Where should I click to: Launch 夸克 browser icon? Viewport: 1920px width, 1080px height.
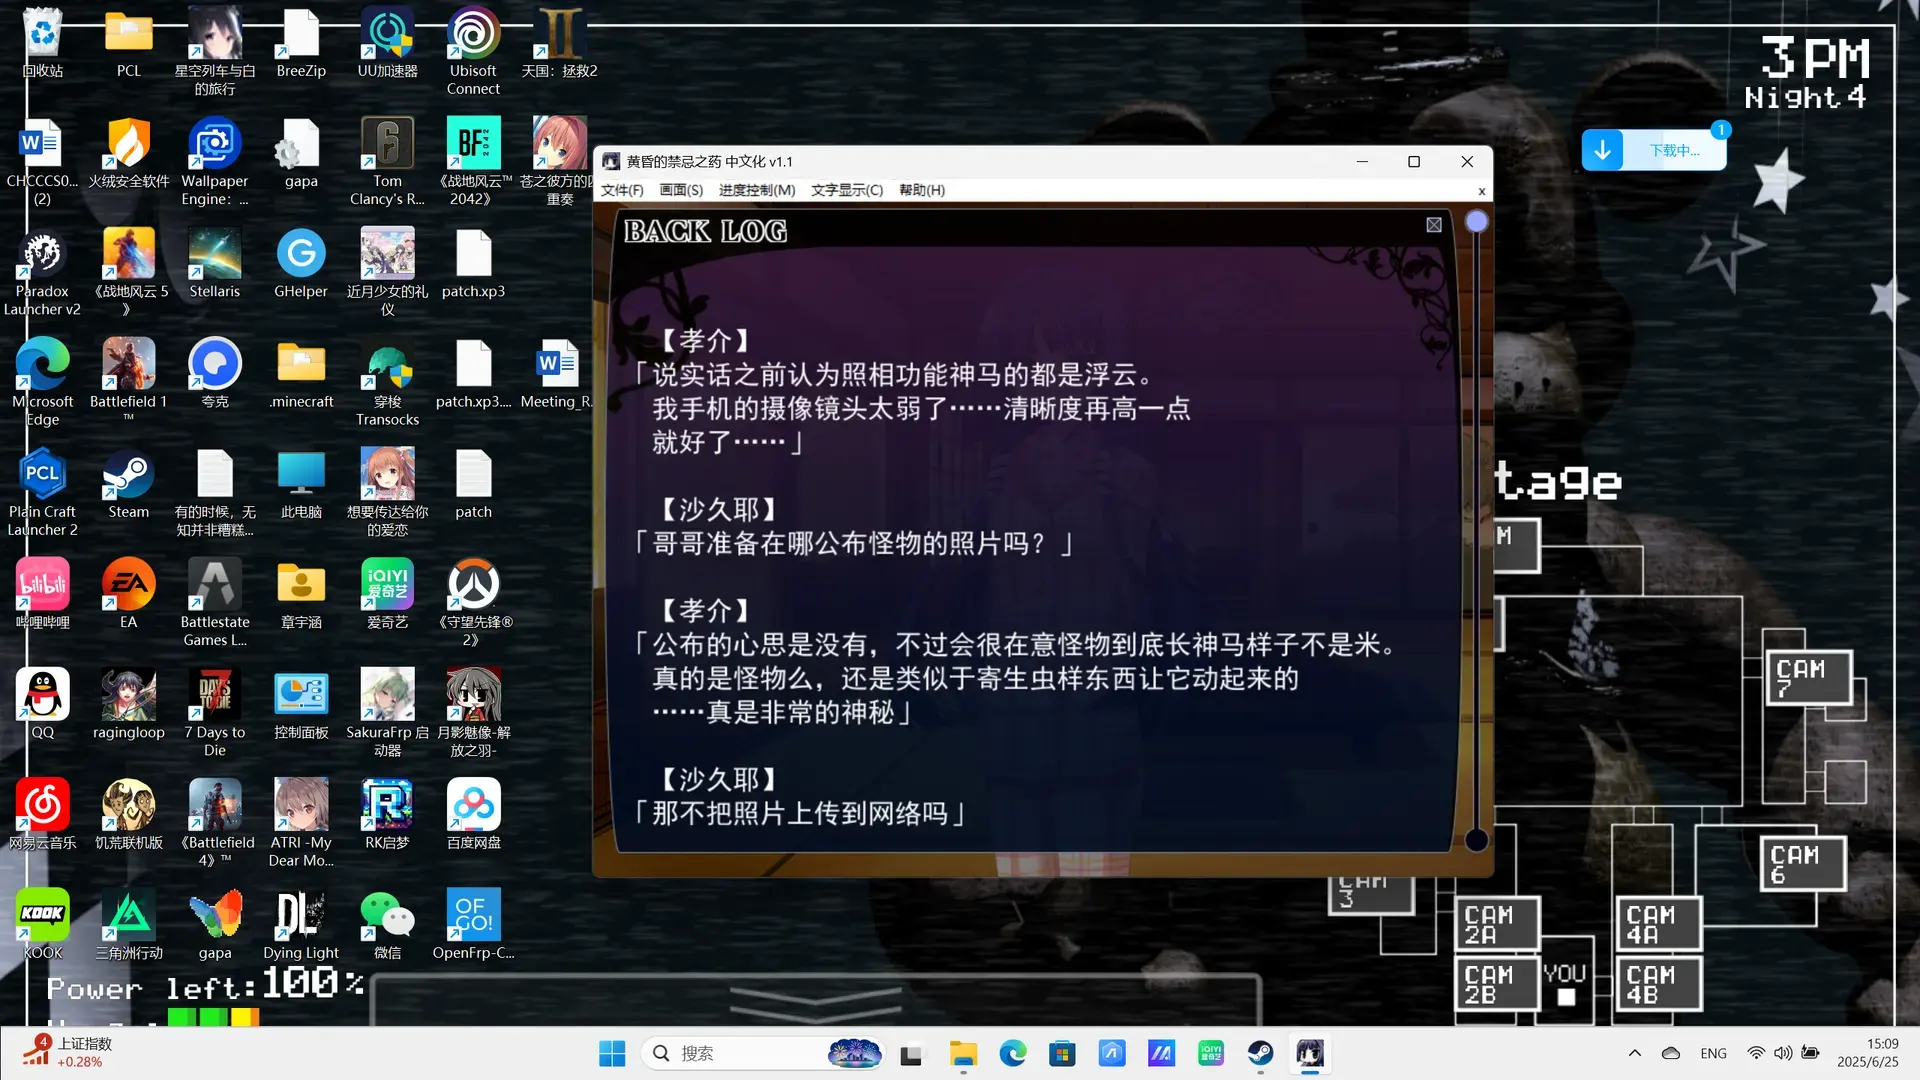tap(214, 375)
